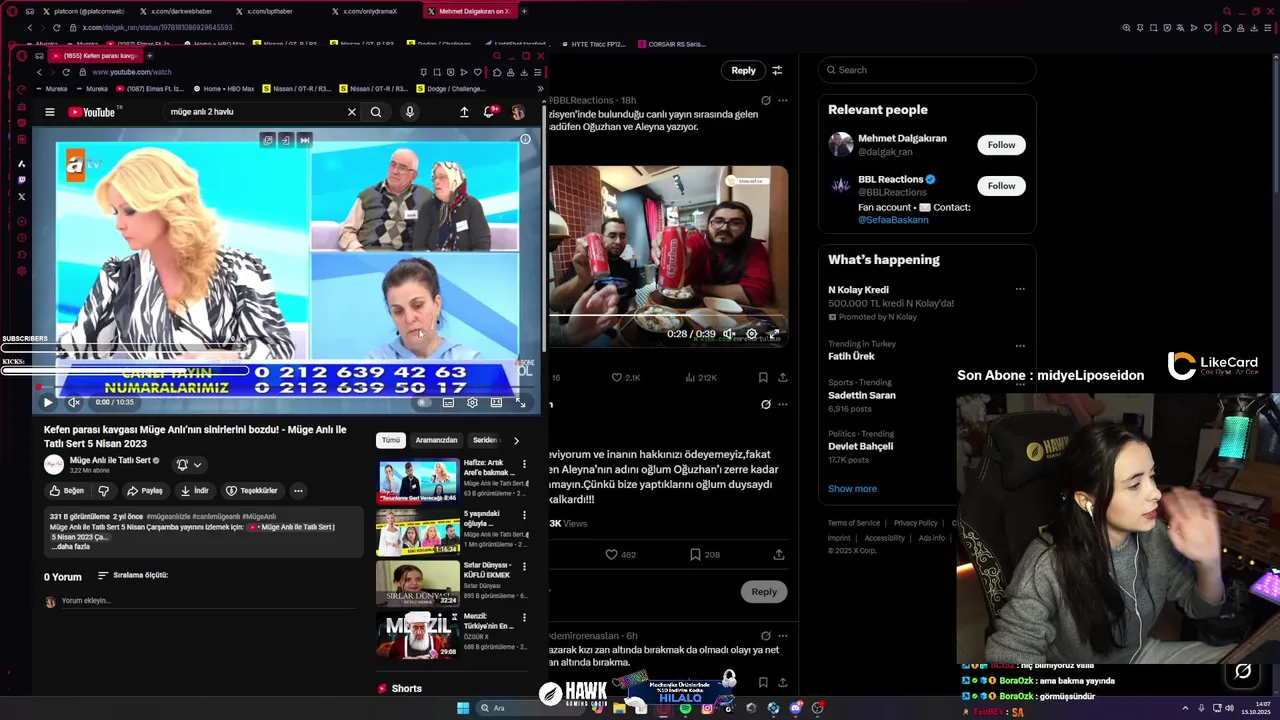Open options for Menzil video suggestion
Viewport: 1280px width, 720px height.
click(x=524, y=619)
